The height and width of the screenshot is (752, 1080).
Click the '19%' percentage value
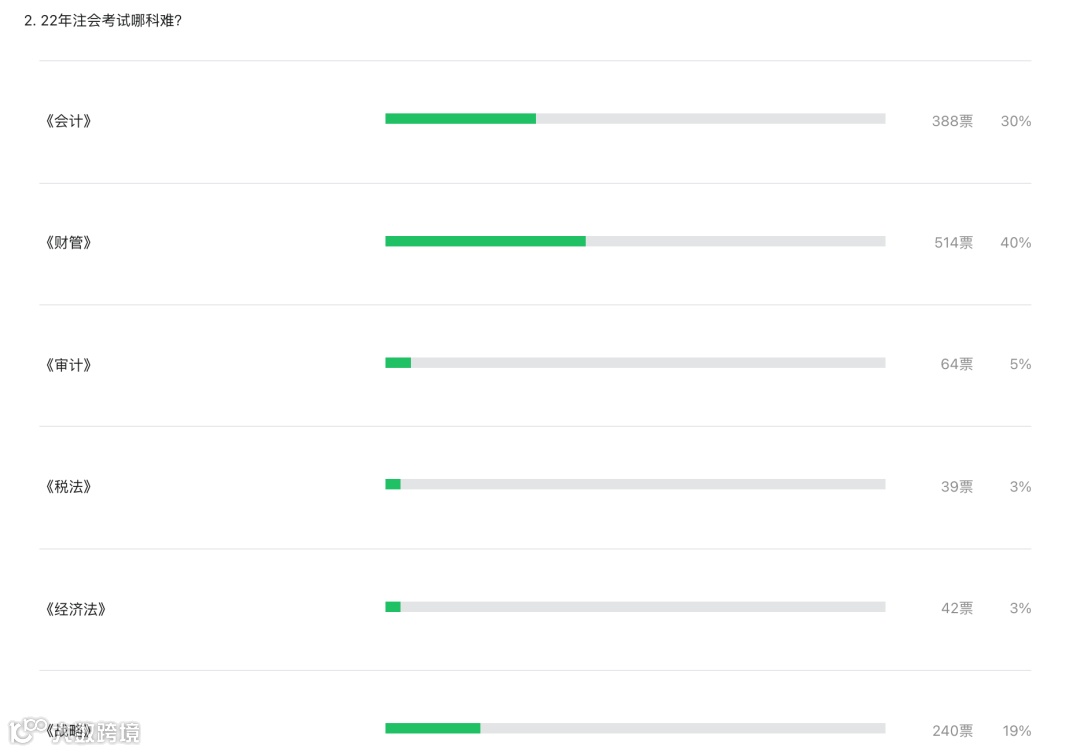(x=1016, y=731)
